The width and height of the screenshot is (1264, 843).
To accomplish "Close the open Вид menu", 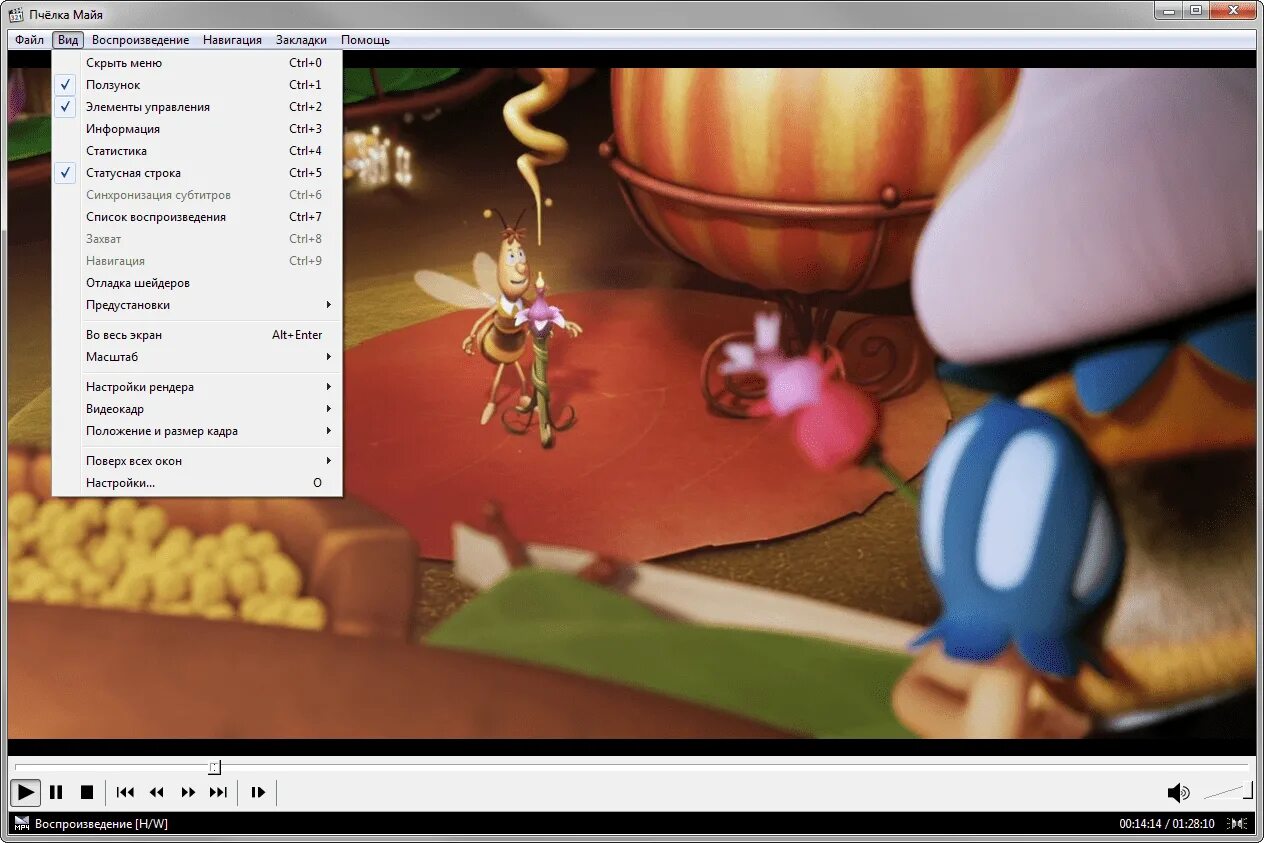I will pos(68,40).
